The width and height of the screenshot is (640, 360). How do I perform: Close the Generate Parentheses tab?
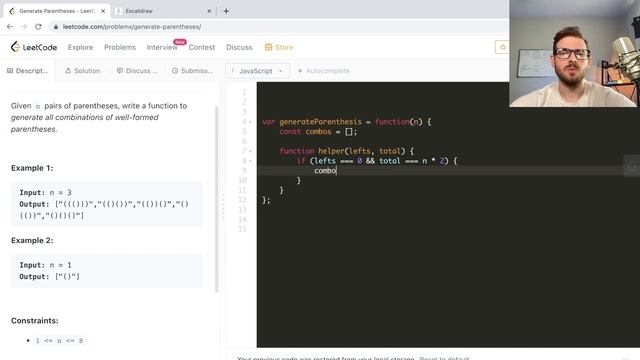coord(103,11)
